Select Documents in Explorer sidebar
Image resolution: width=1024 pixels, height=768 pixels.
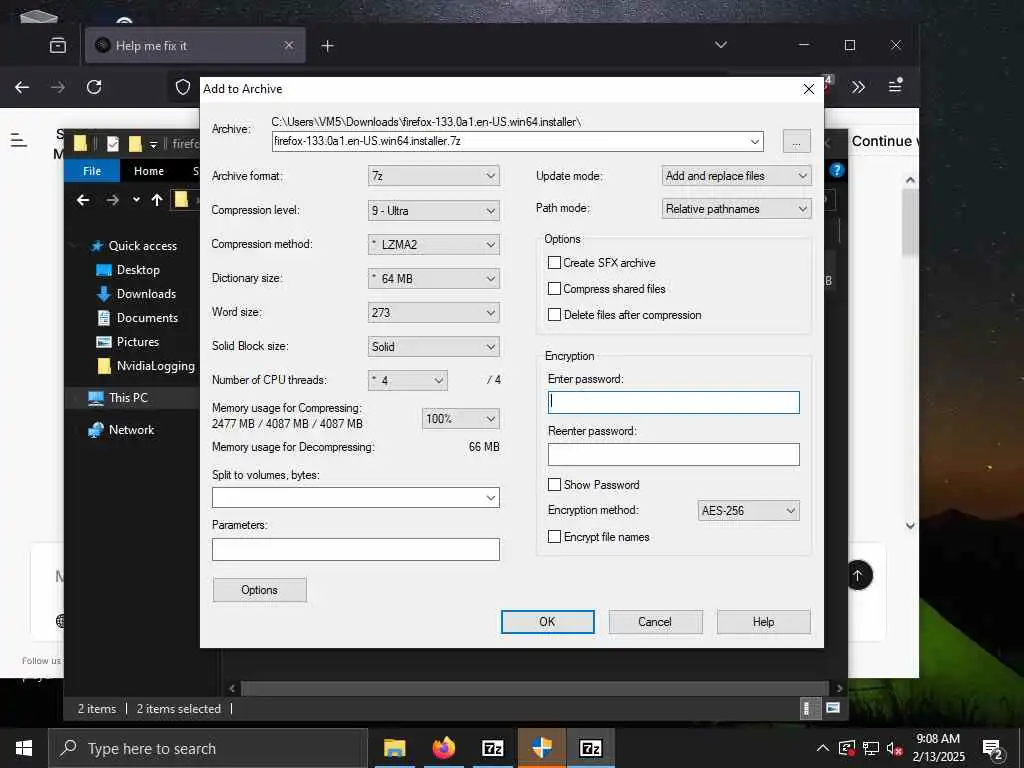[147, 318]
